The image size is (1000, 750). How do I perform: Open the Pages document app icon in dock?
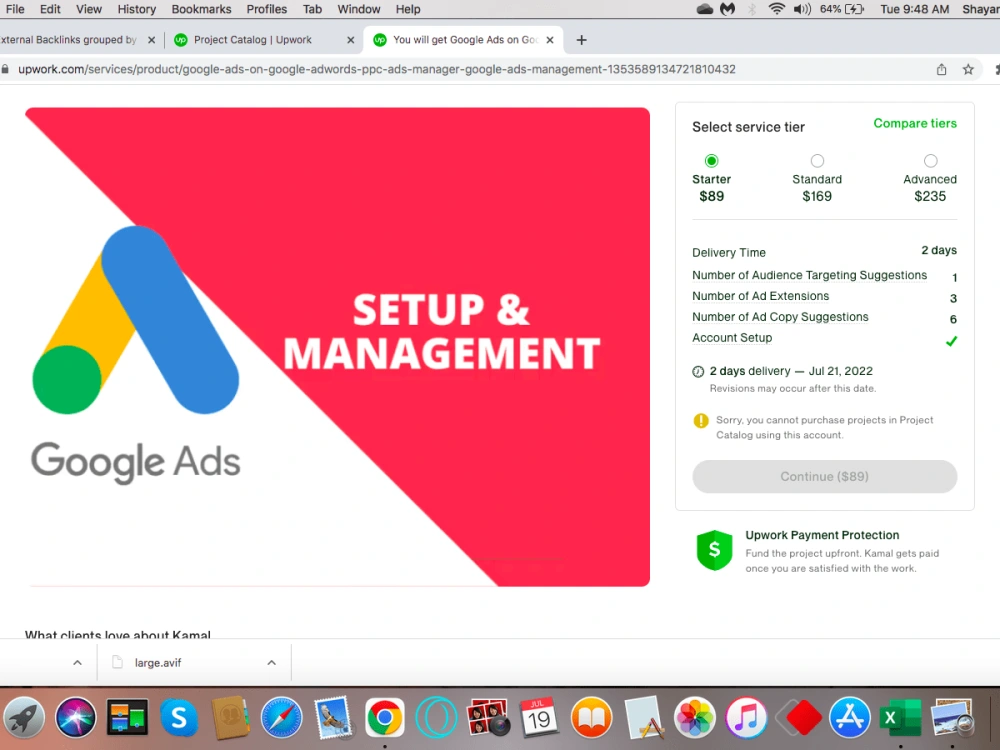click(643, 717)
